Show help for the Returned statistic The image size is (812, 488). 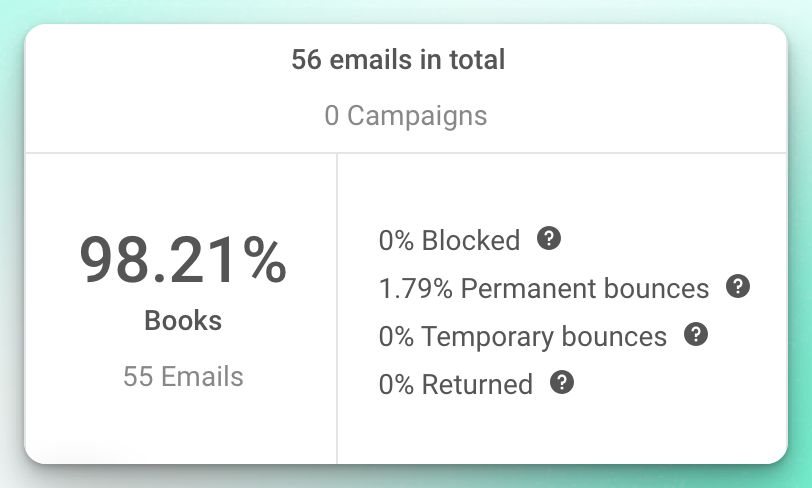click(562, 382)
